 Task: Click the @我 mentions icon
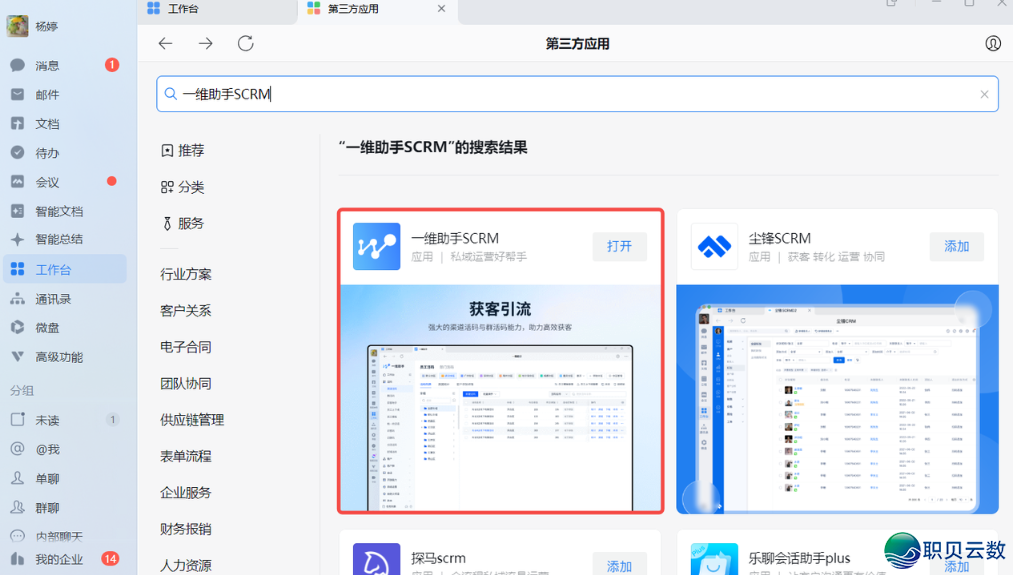click(17, 449)
